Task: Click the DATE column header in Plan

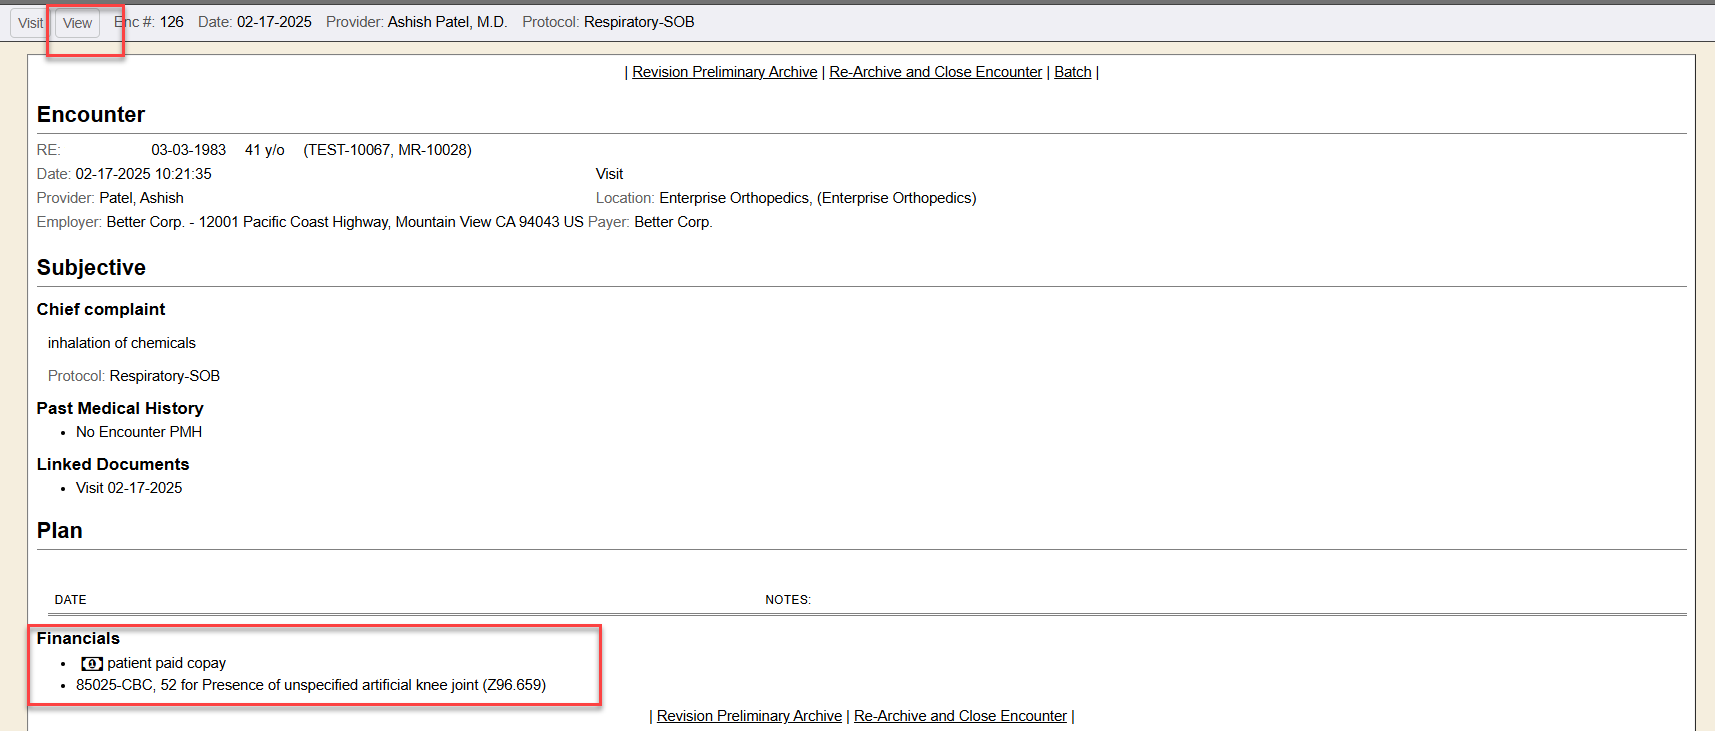Action: pos(70,600)
